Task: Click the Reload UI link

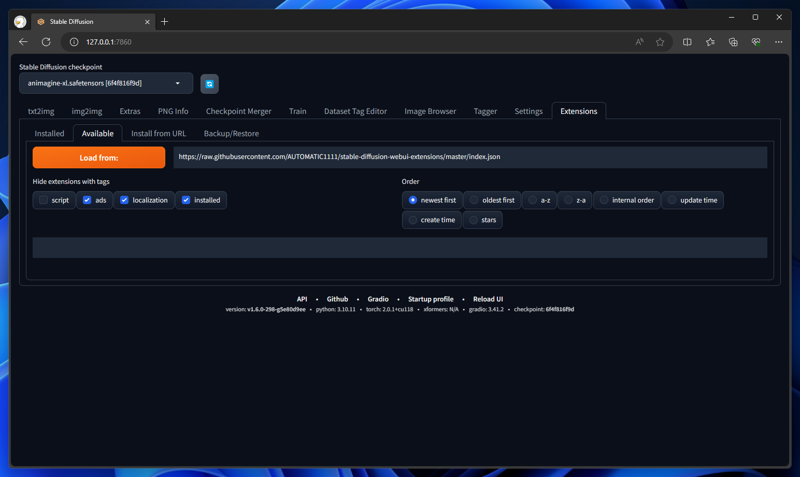Action: (488, 299)
